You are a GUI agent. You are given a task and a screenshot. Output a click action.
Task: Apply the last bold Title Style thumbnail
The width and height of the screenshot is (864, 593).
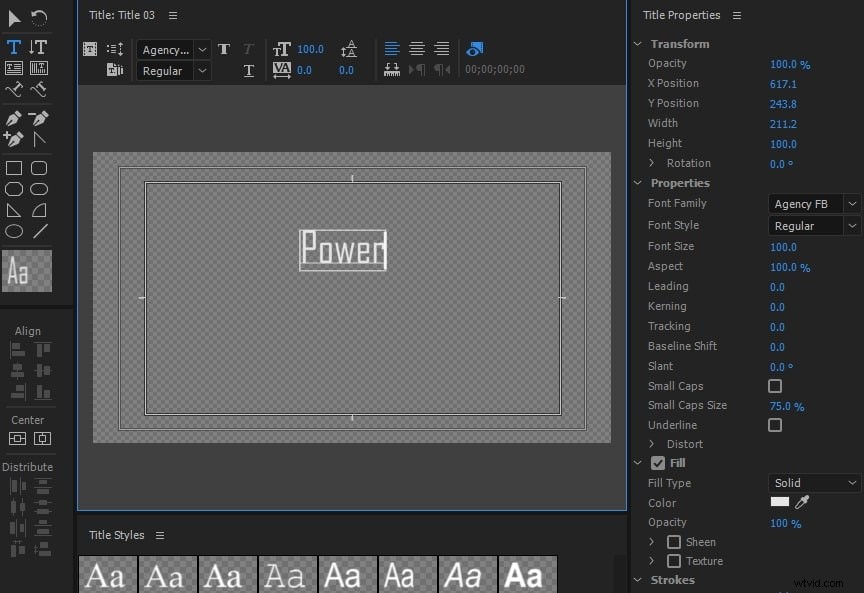click(527, 573)
